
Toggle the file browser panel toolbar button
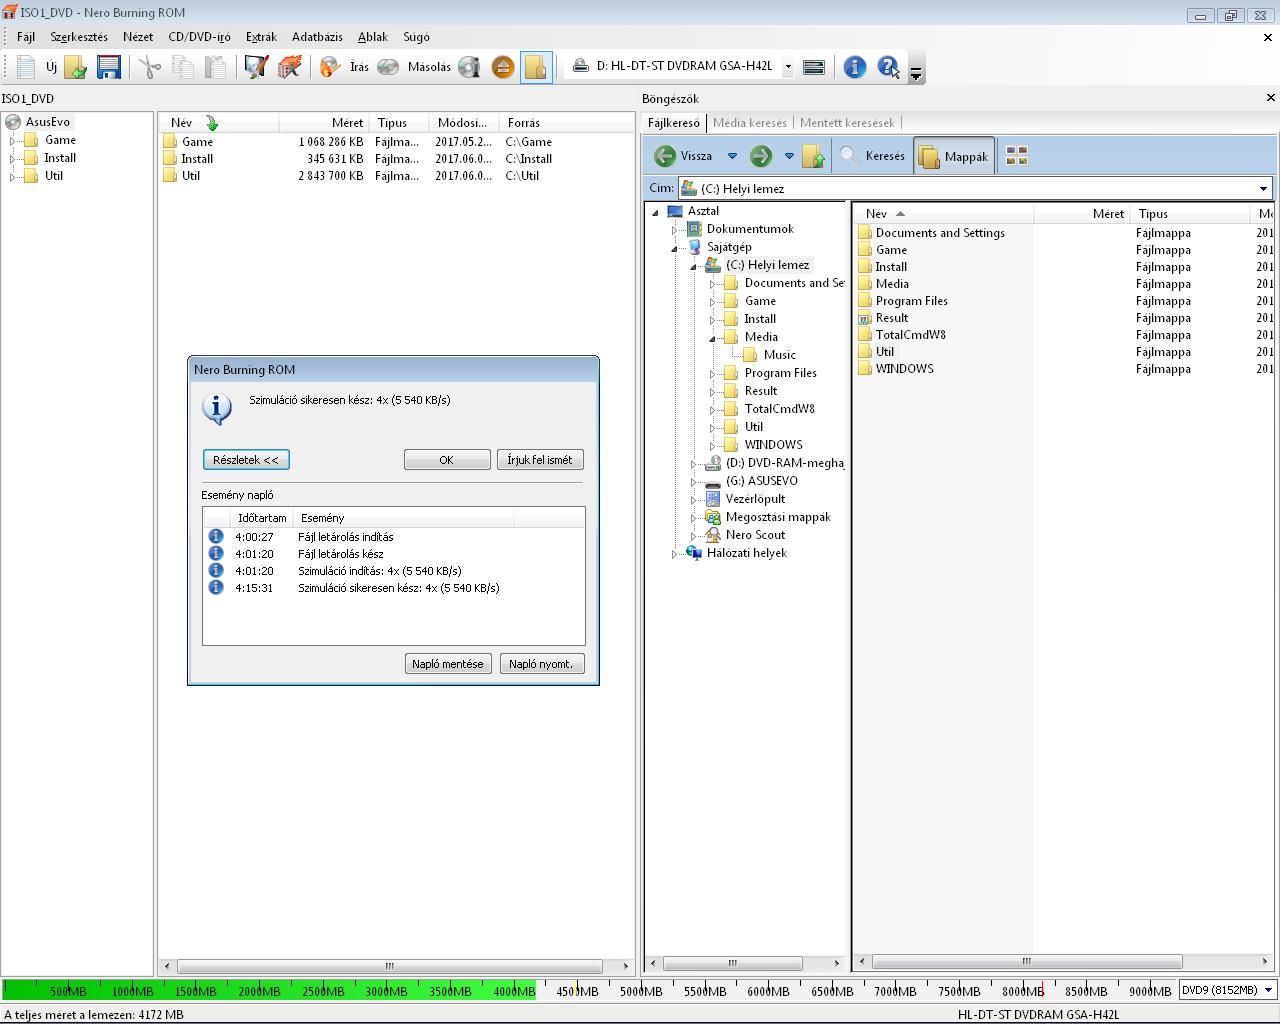point(536,67)
